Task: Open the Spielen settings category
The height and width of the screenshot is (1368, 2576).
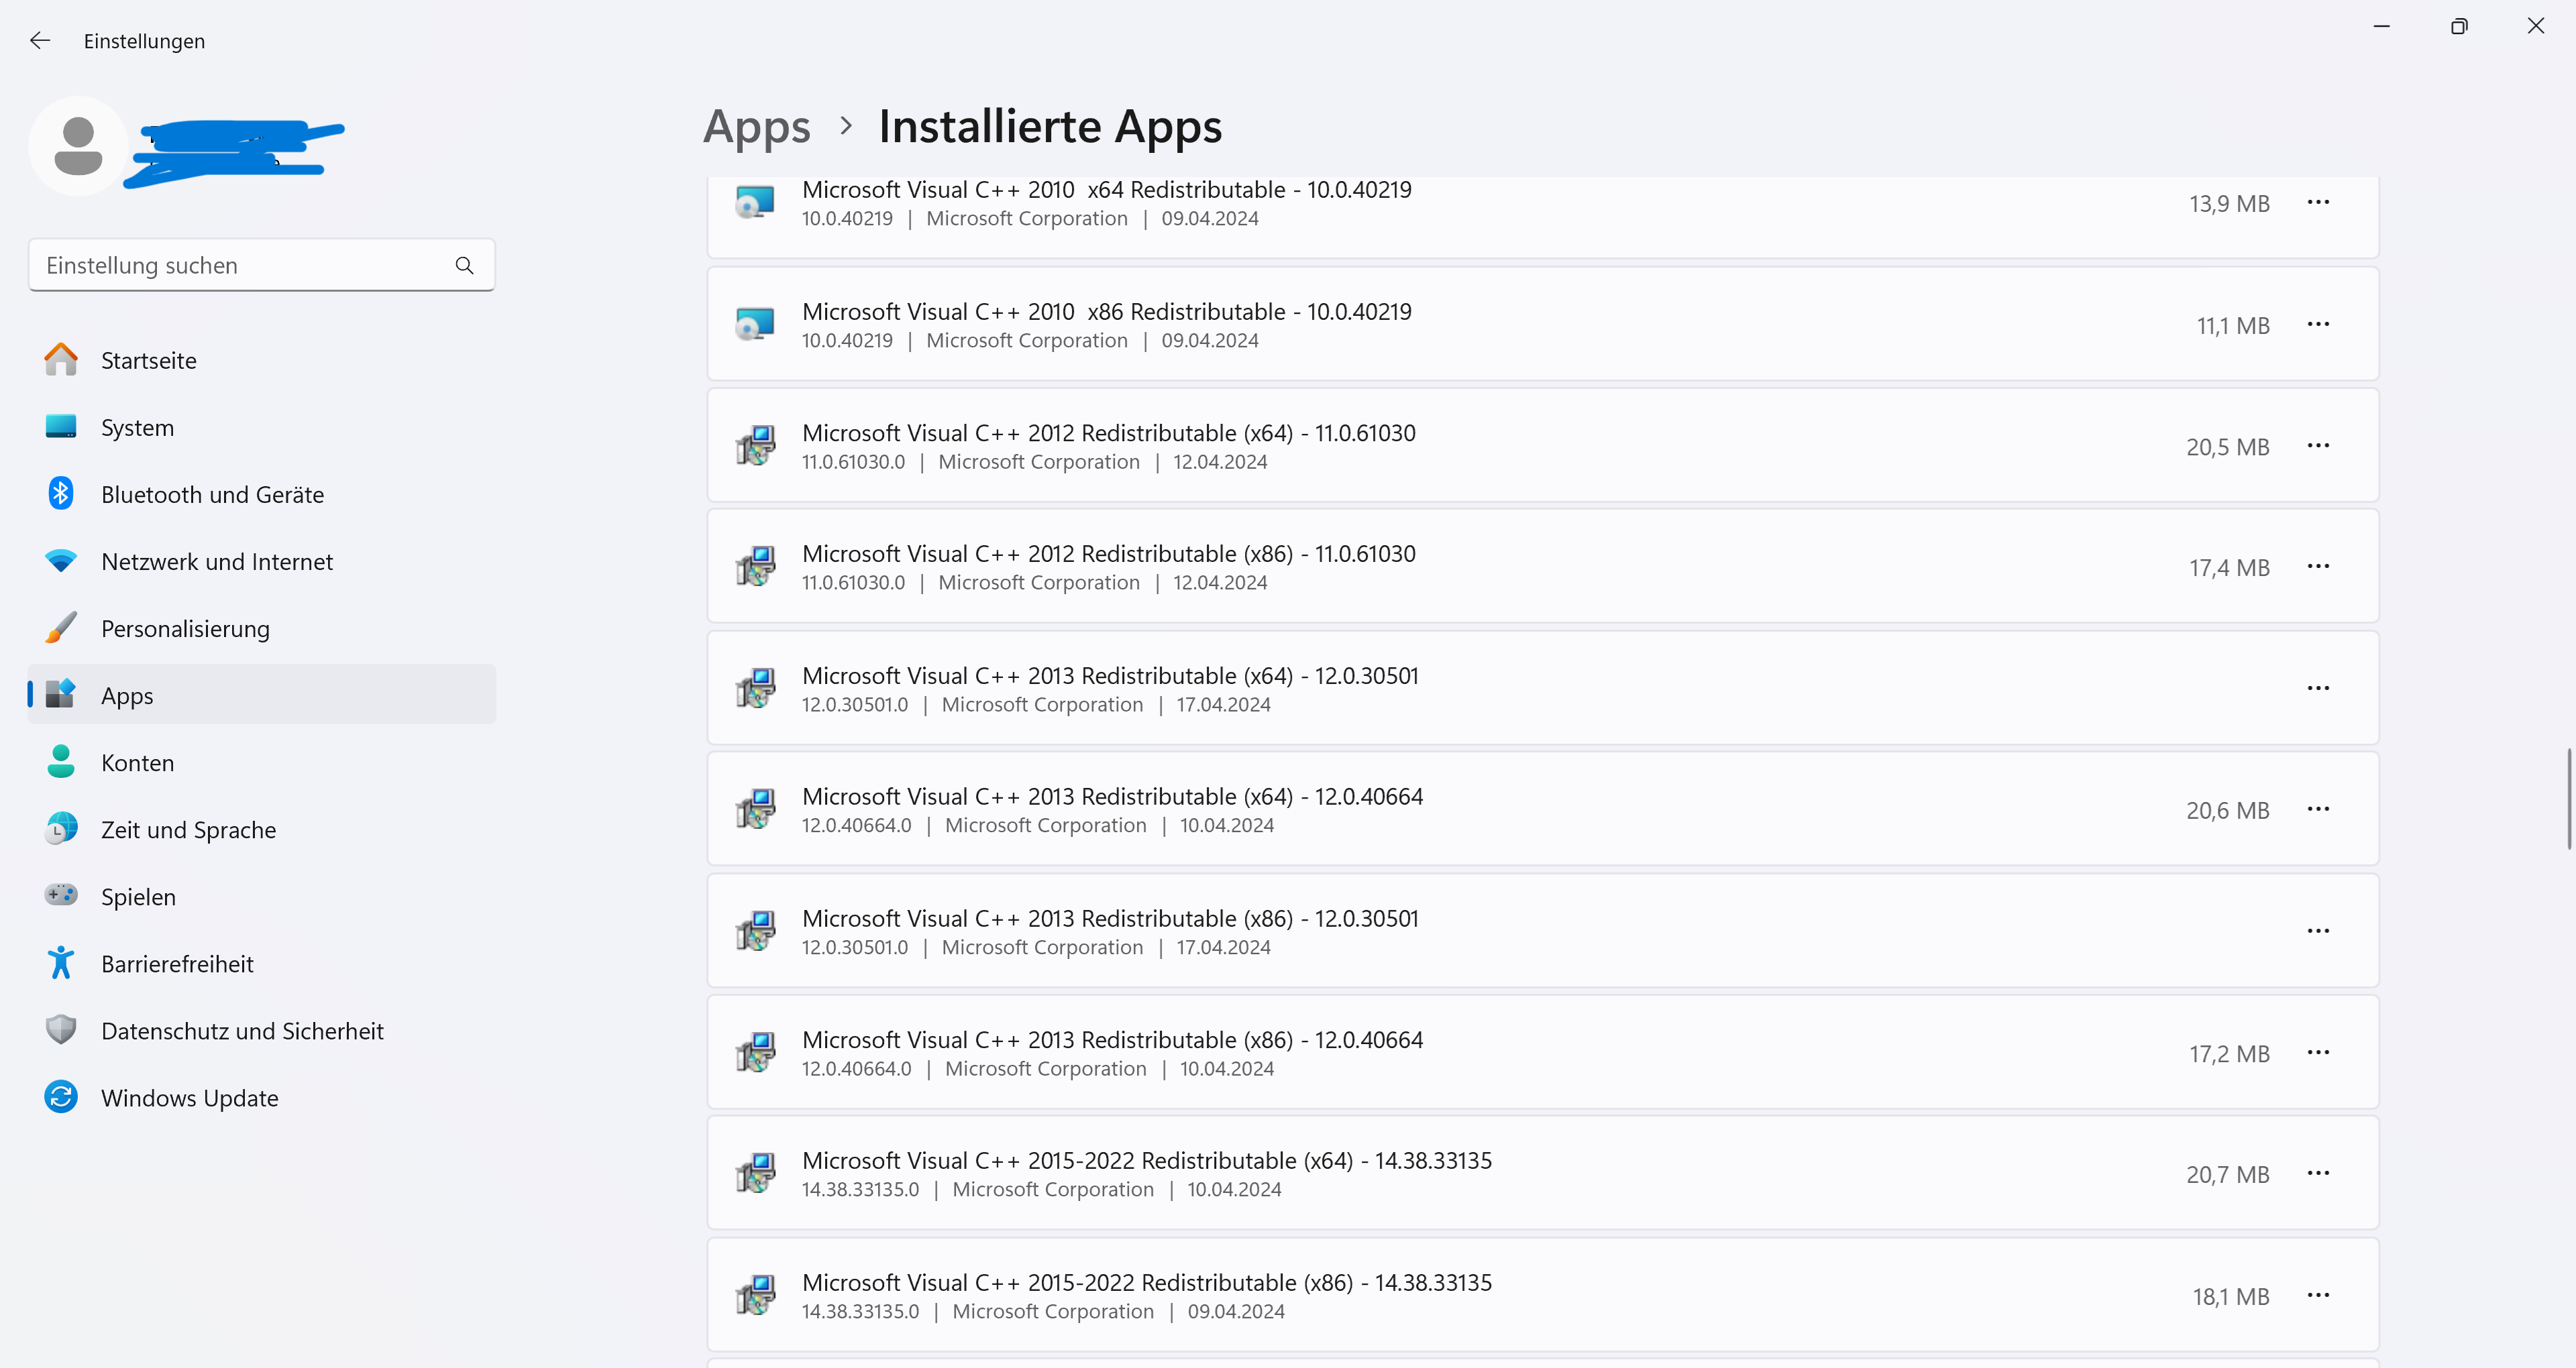Action: pyautogui.click(x=138, y=897)
